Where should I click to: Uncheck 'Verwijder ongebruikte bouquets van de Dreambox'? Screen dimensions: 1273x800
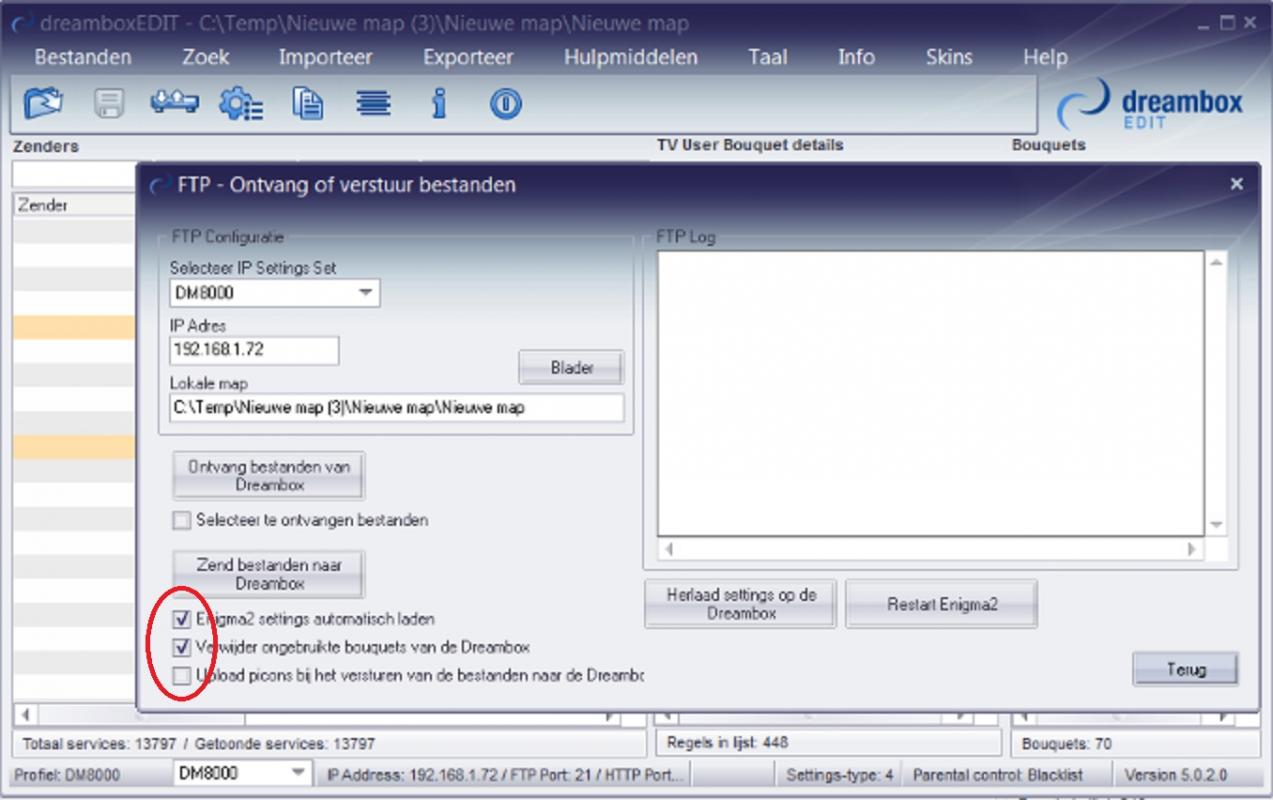pos(181,647)
